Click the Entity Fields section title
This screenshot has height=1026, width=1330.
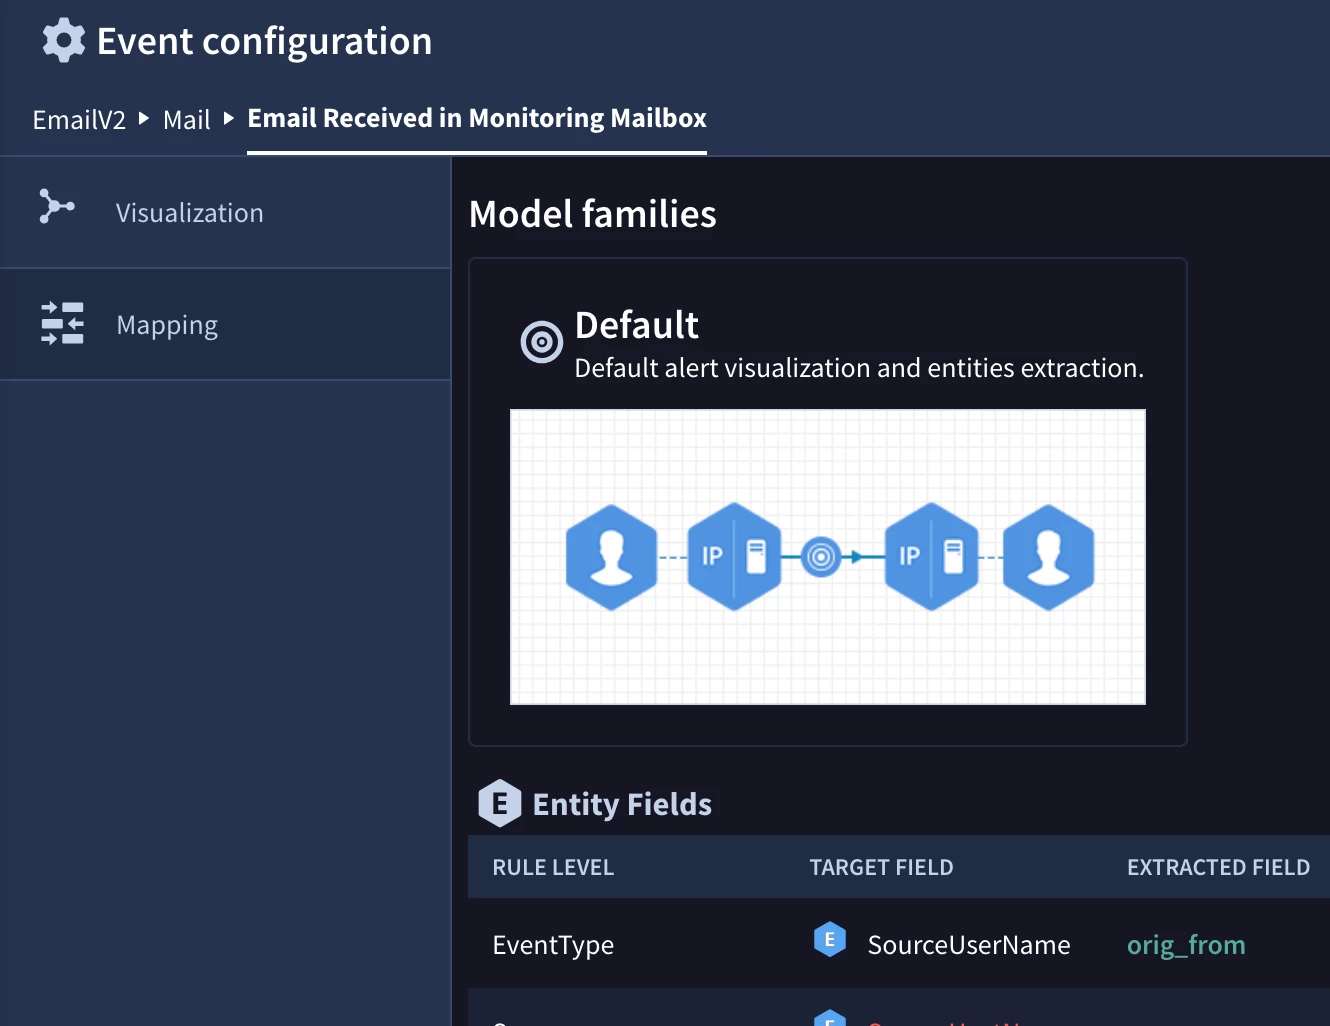[x=622, y=804]
